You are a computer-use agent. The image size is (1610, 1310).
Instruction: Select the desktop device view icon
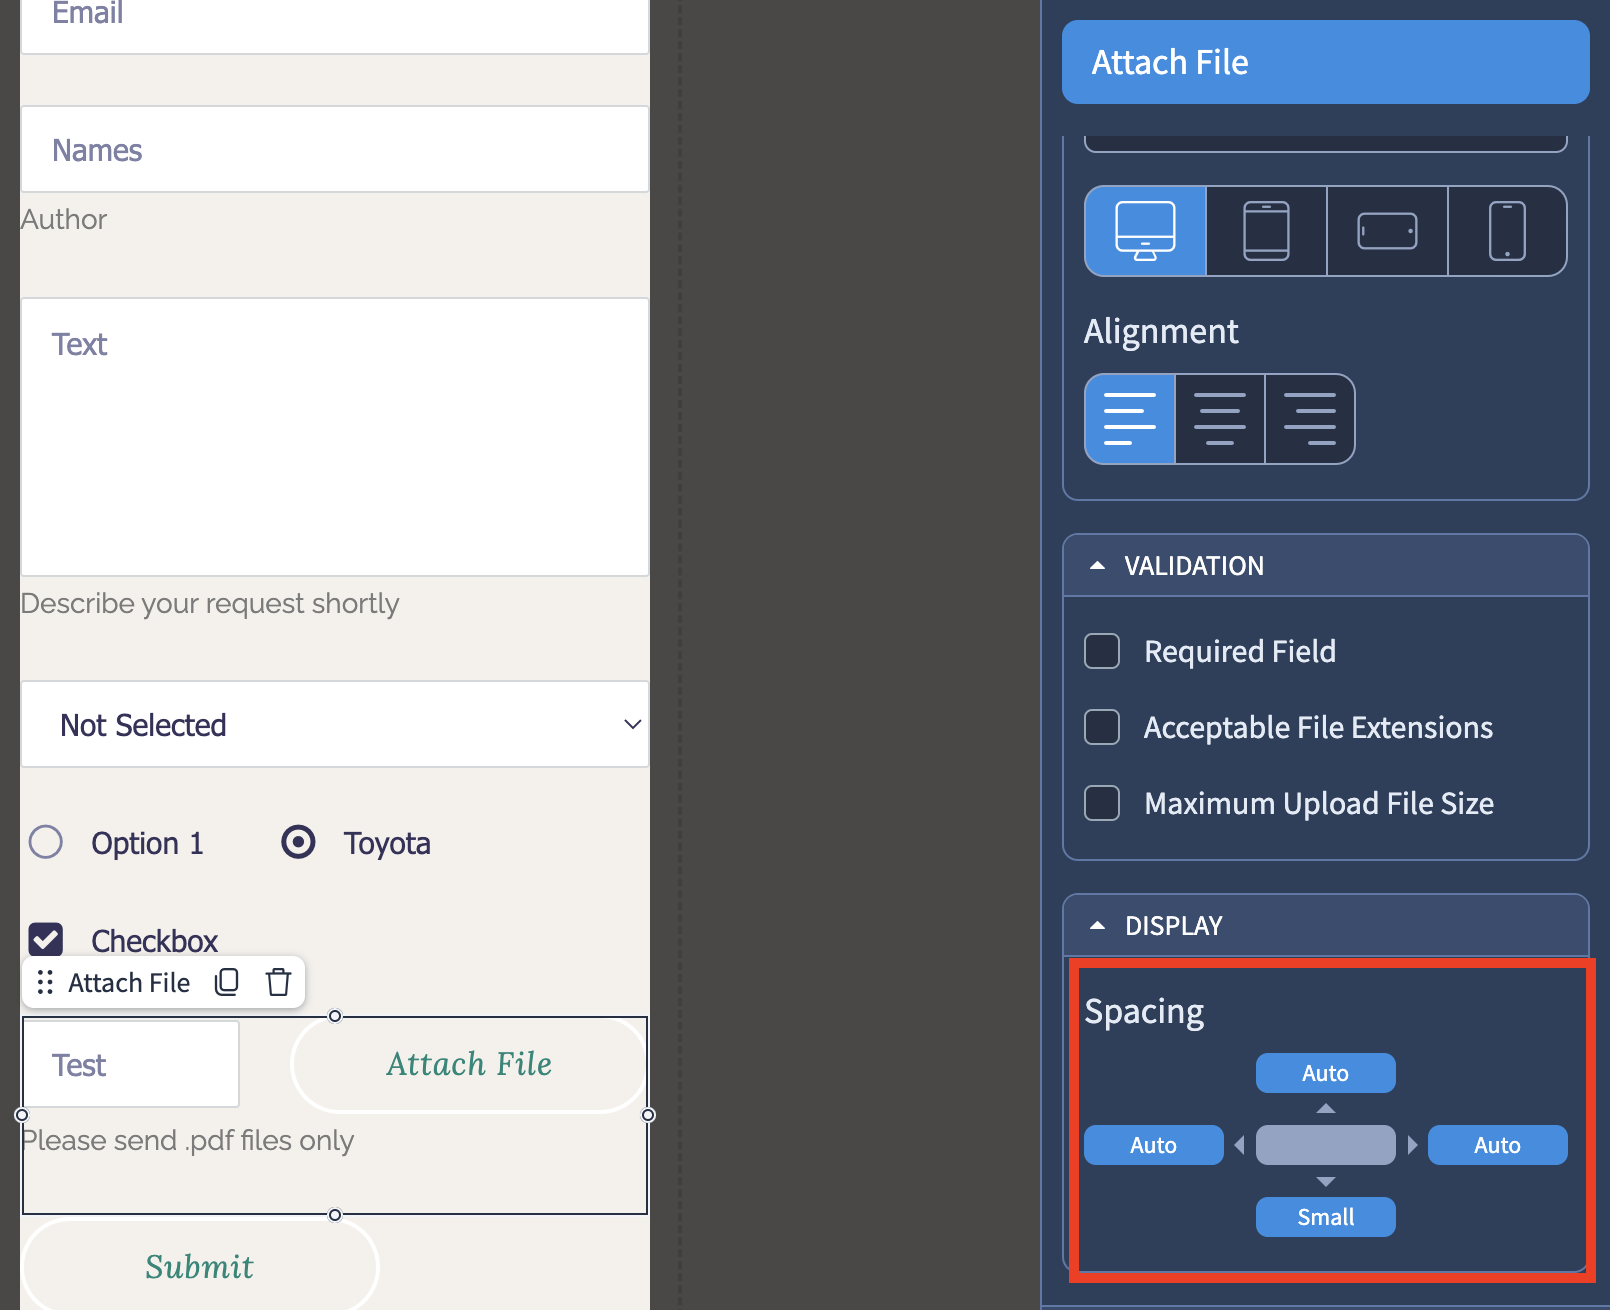point(1146,231)
